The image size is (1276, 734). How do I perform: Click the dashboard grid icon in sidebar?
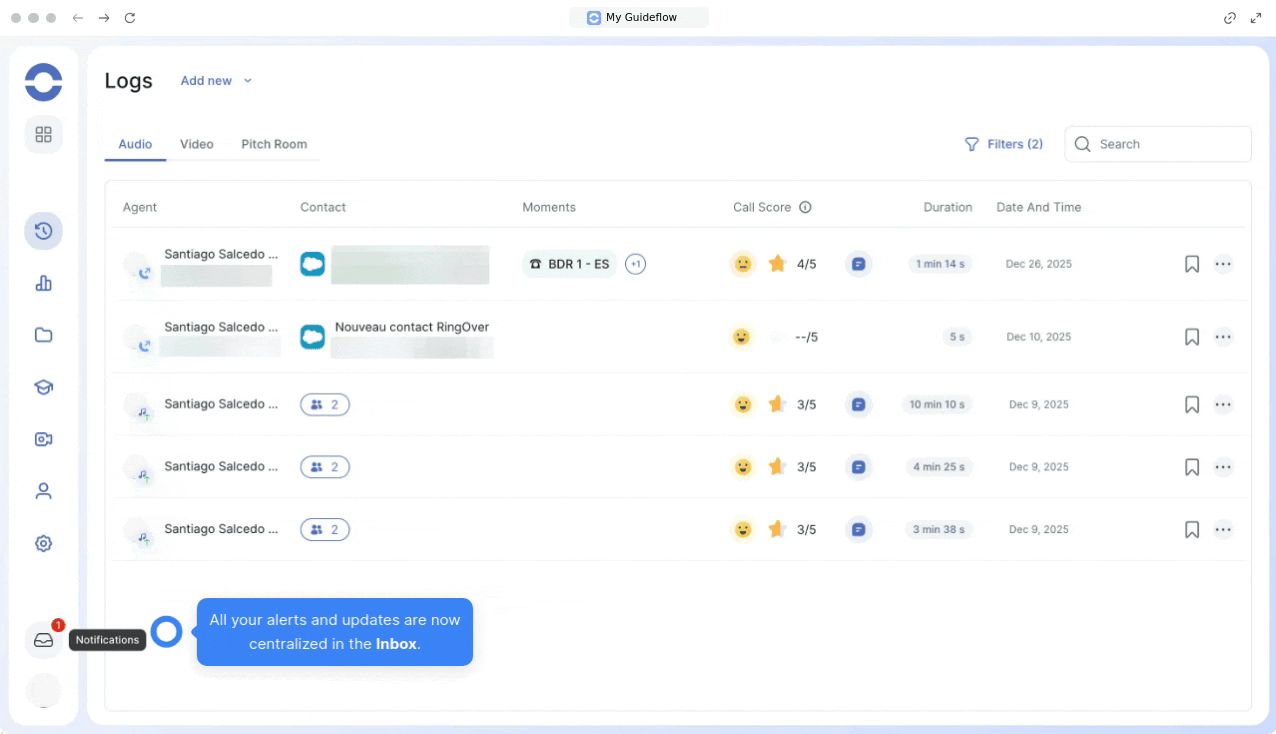point(43,134)
